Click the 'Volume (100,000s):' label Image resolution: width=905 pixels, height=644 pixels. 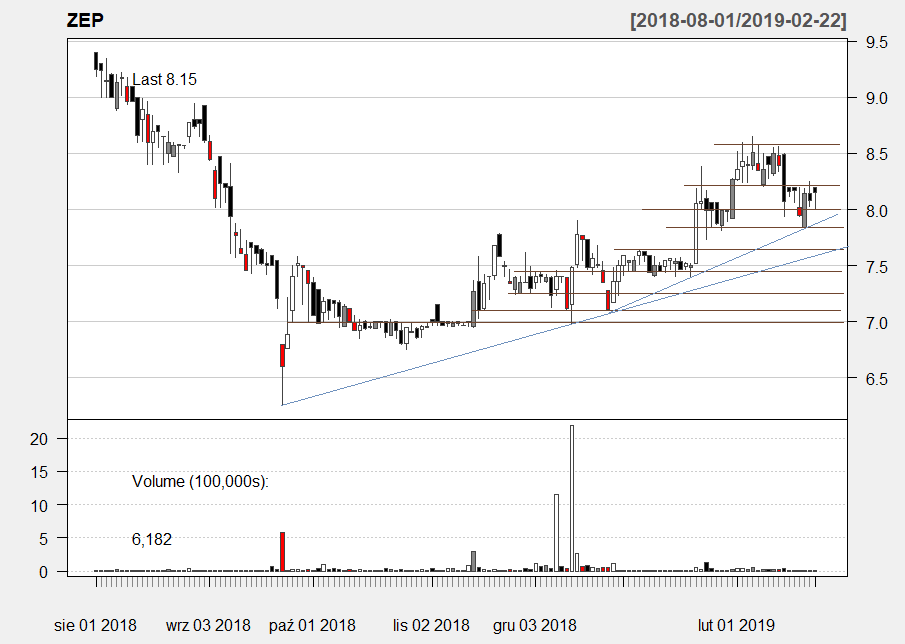200,481
